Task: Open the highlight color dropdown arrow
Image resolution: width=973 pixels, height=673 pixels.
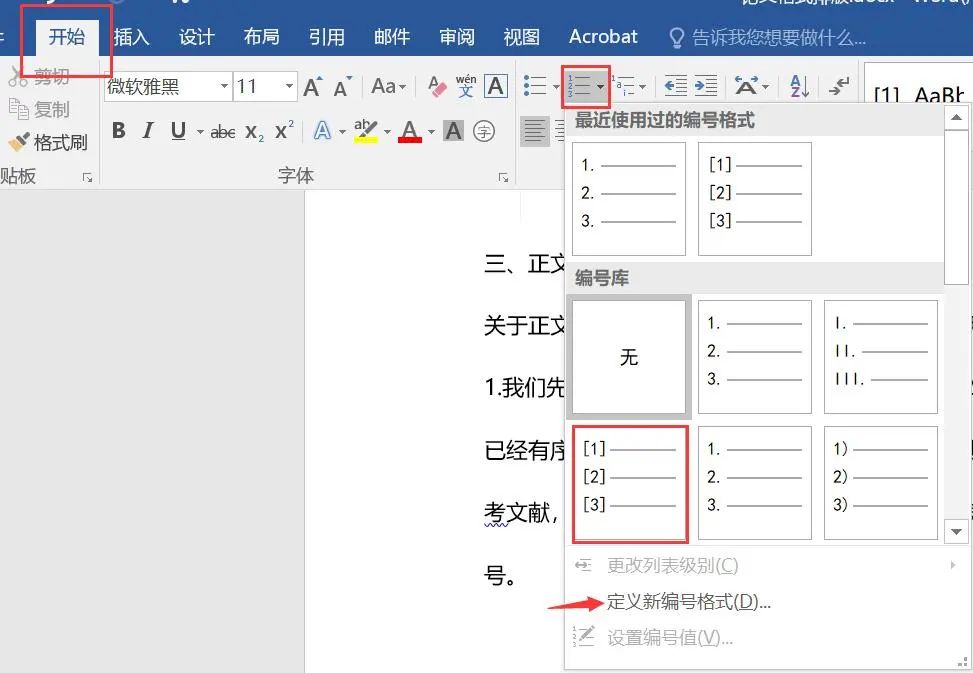Action: click(387, 131)
